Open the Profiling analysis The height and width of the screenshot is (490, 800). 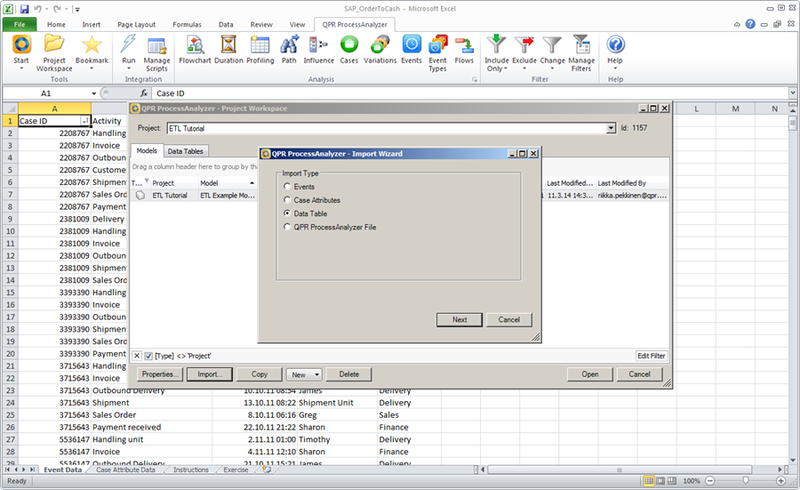[260, 50]
